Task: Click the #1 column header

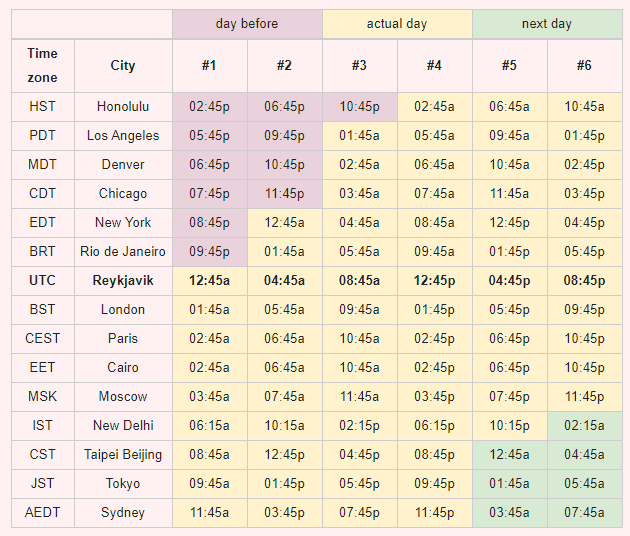Action: tap(209, 66)
